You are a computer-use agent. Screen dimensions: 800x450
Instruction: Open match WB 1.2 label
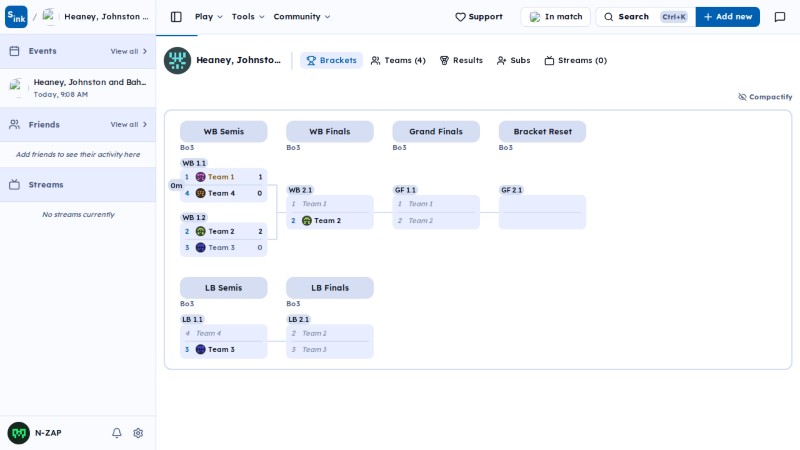[x=194, y=217]
